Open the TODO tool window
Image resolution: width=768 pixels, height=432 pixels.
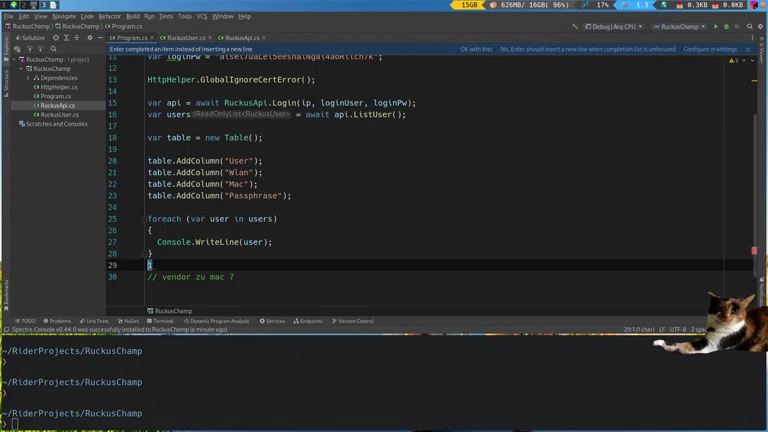25,321
